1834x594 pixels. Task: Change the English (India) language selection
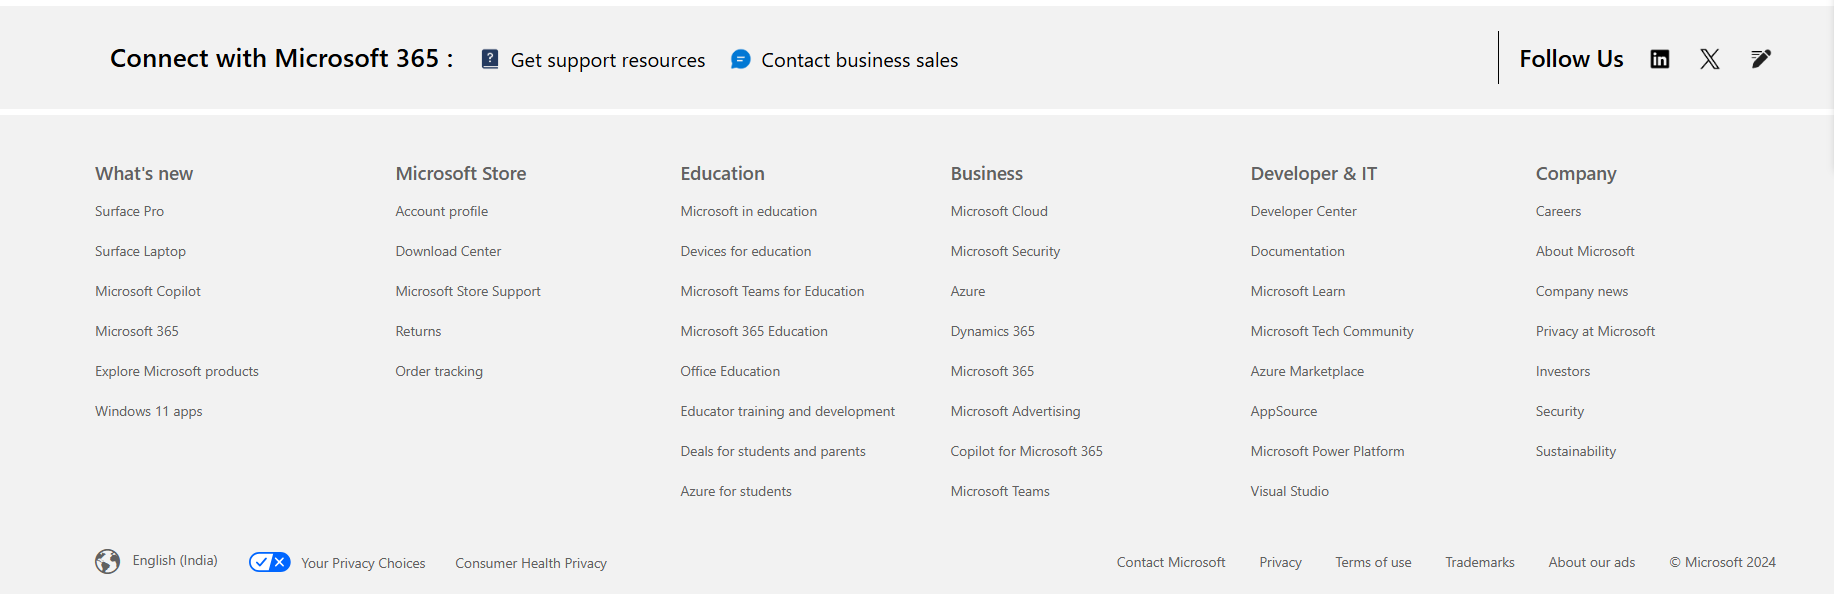175,561
